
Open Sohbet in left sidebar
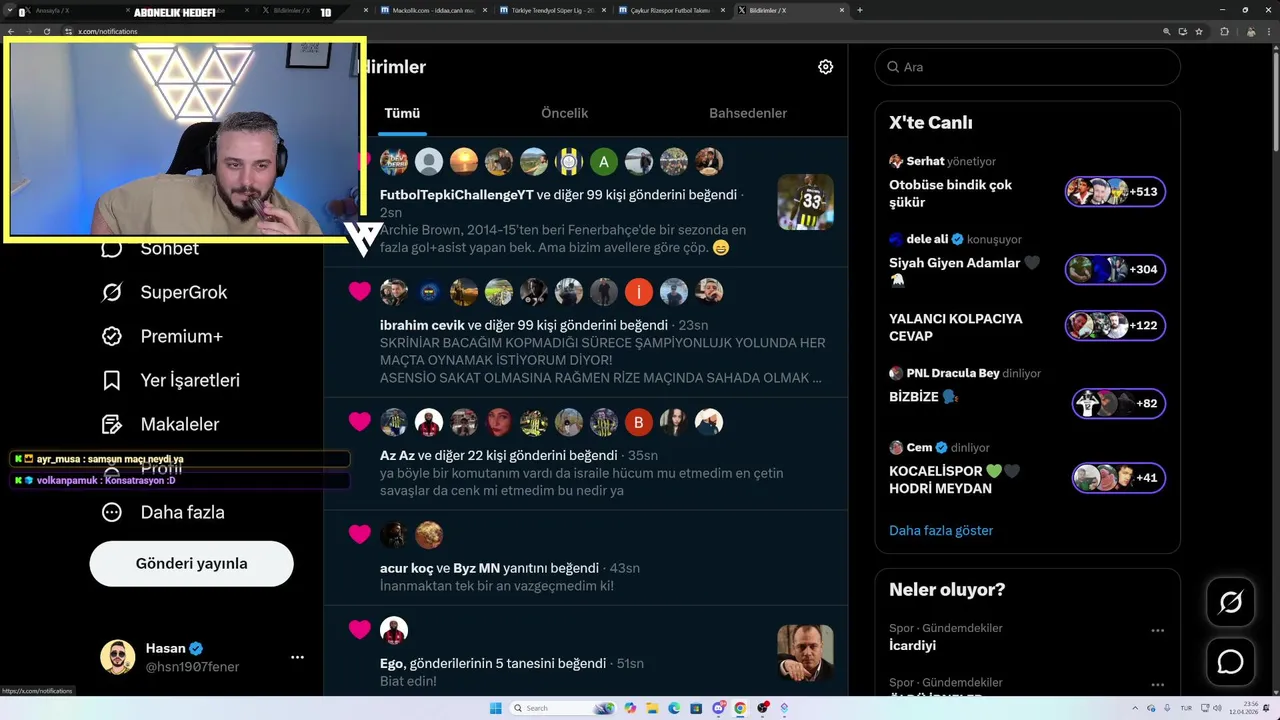pos(150,248)
